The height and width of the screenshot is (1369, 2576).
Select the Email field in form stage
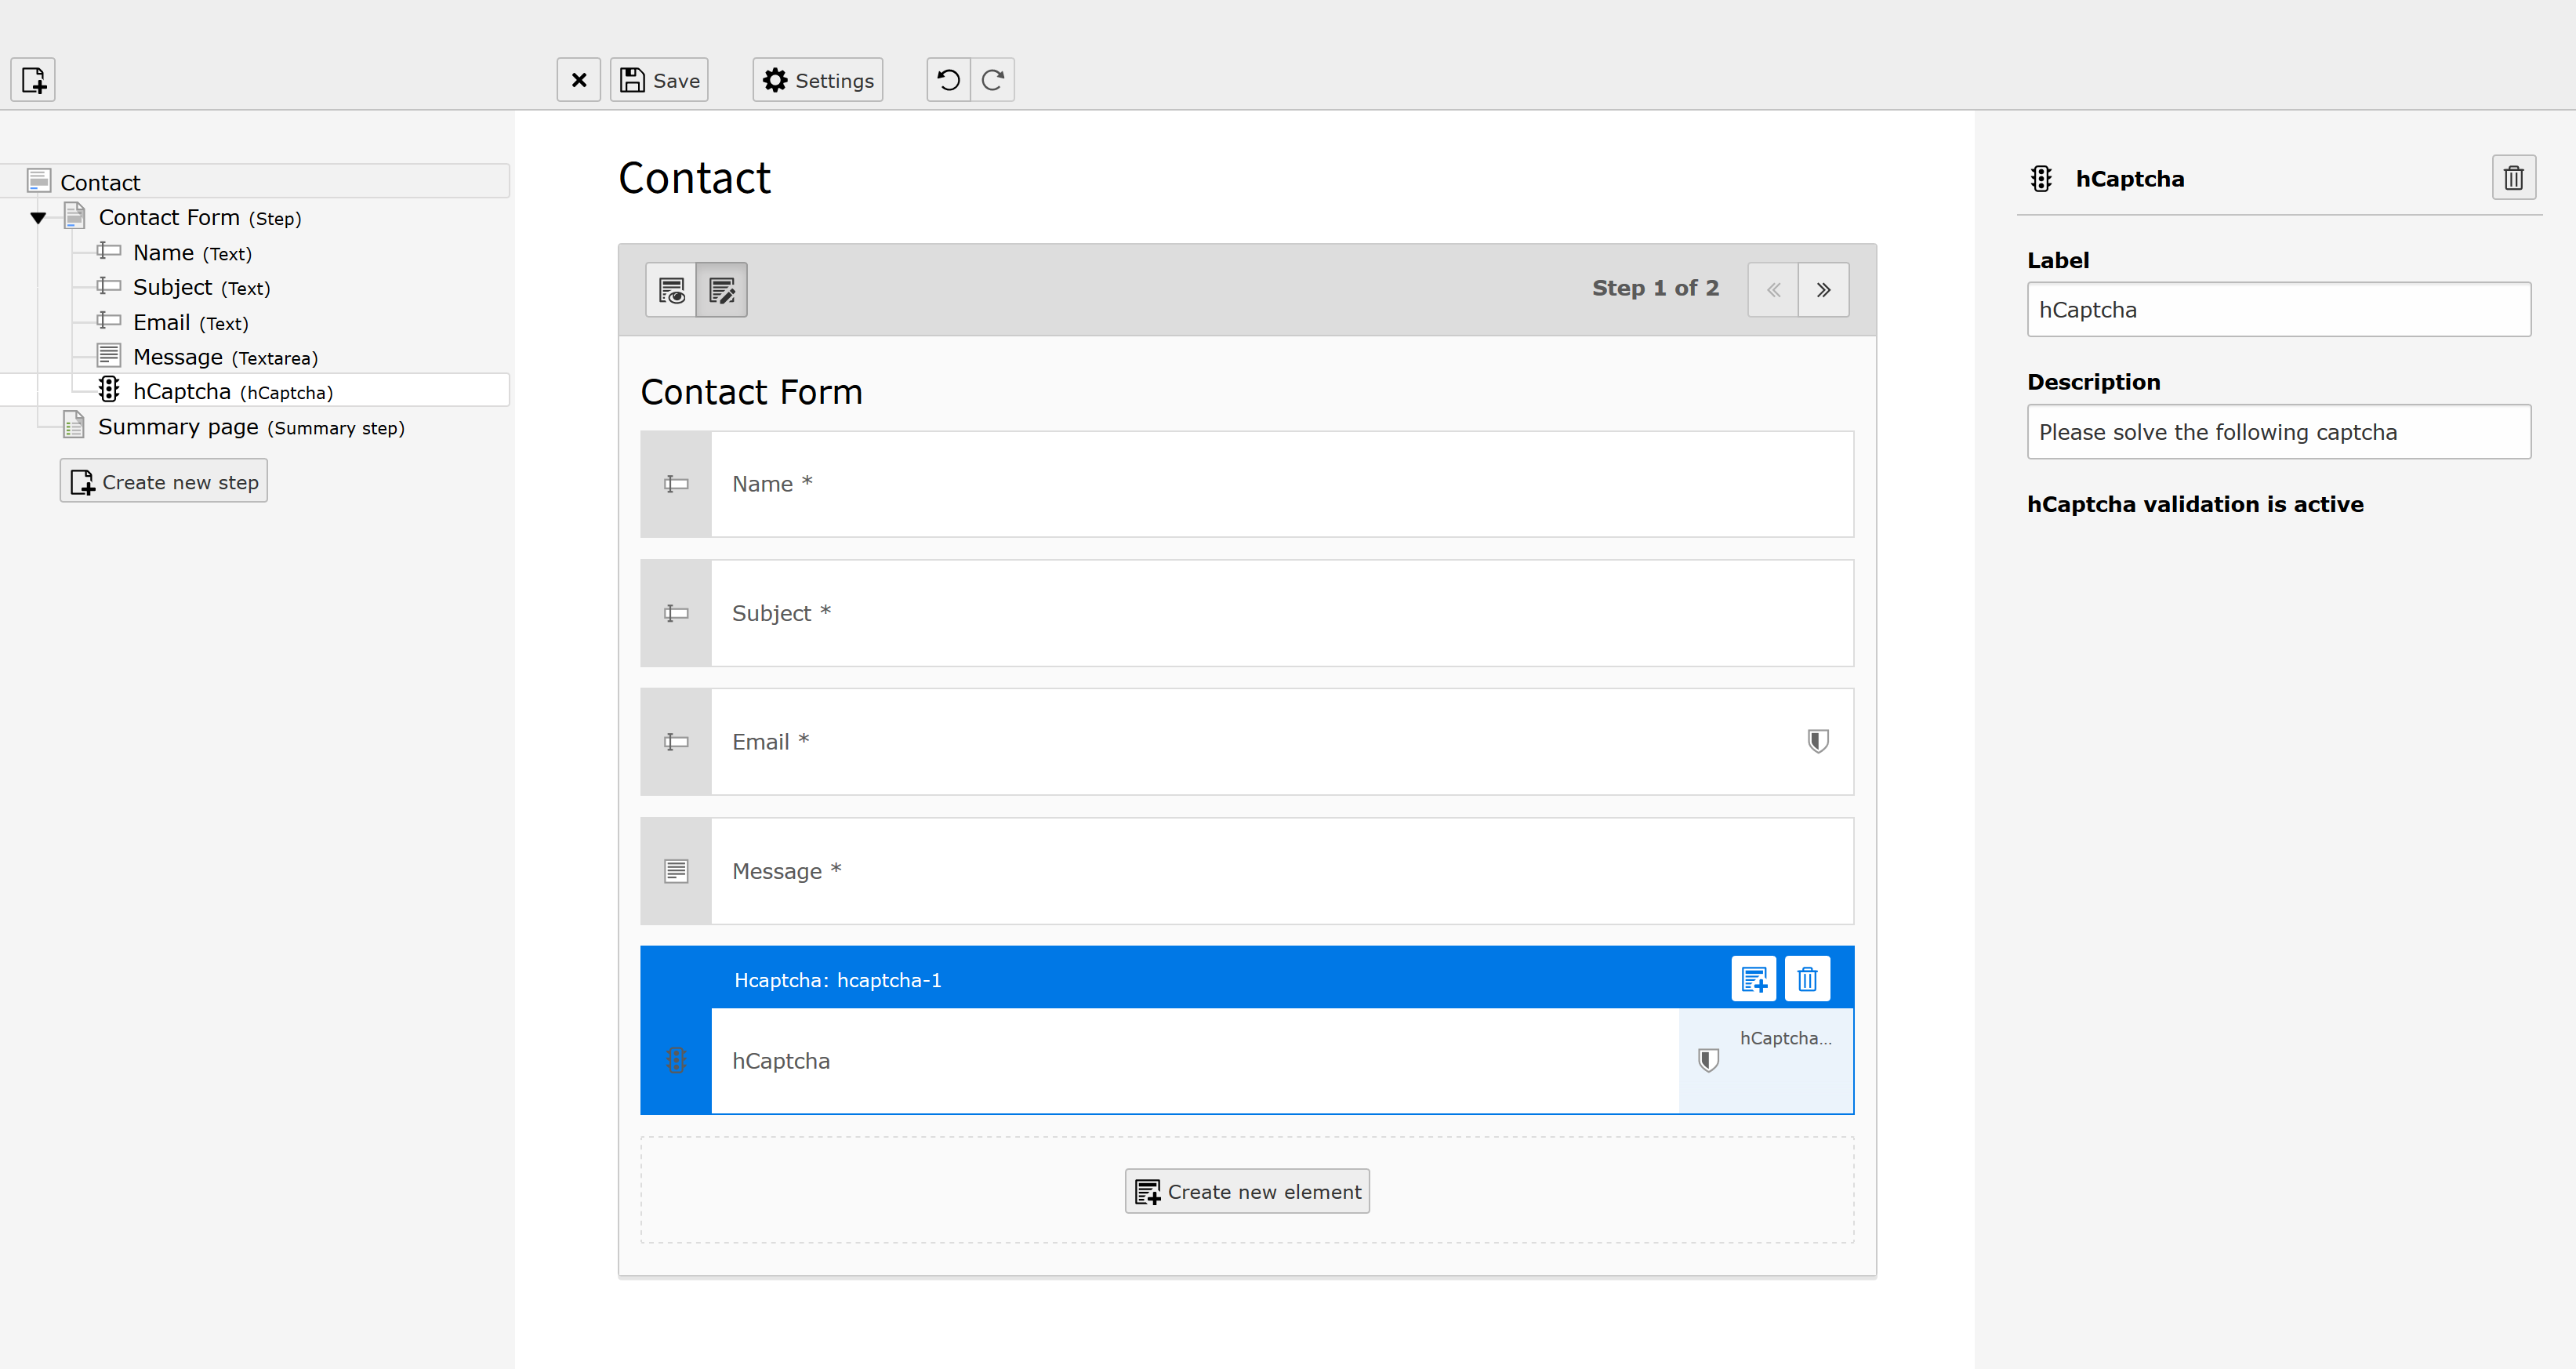(x=1247, y=742)
